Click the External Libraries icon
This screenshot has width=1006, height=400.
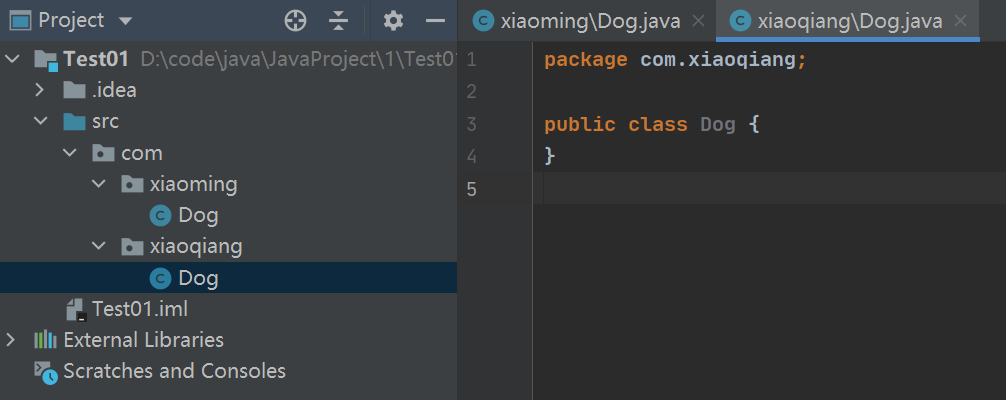click(x=46, y=340)
